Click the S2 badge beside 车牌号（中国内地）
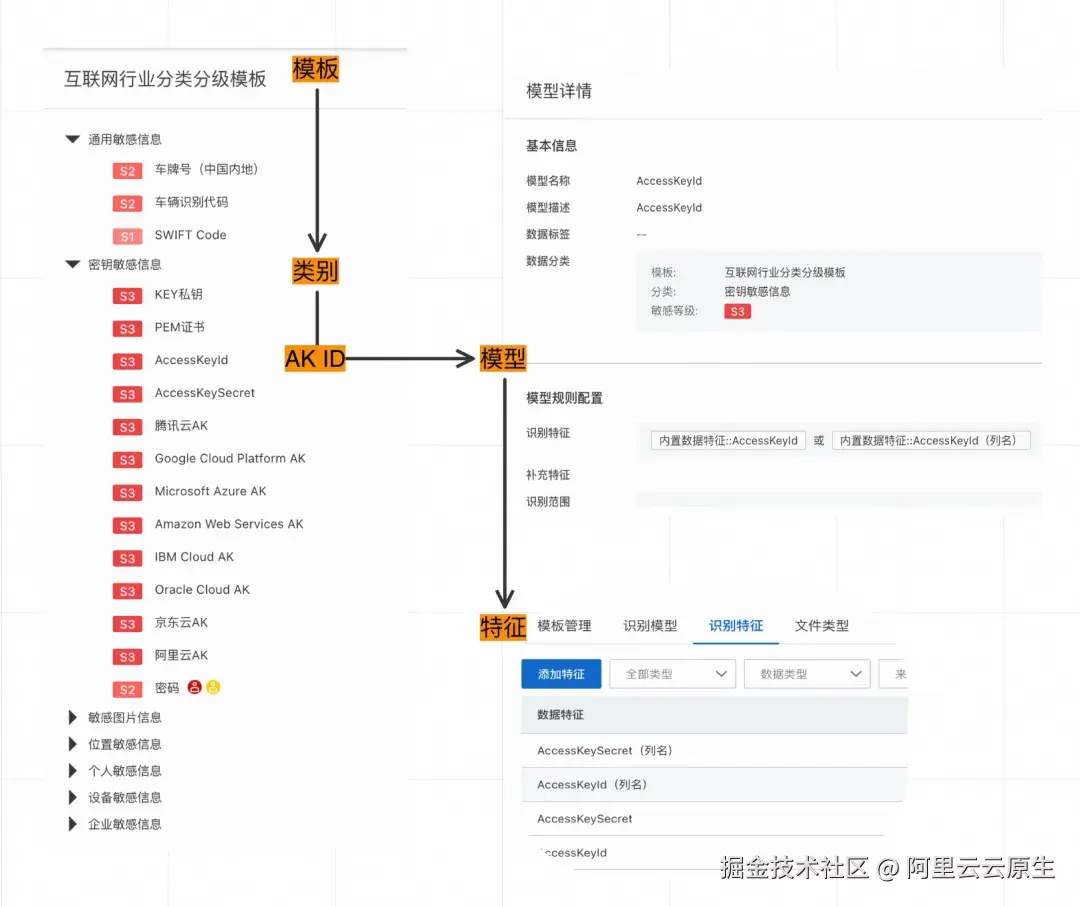Image resolution: width=1080 pixels, height=906 pixels. tap(127, 171)
